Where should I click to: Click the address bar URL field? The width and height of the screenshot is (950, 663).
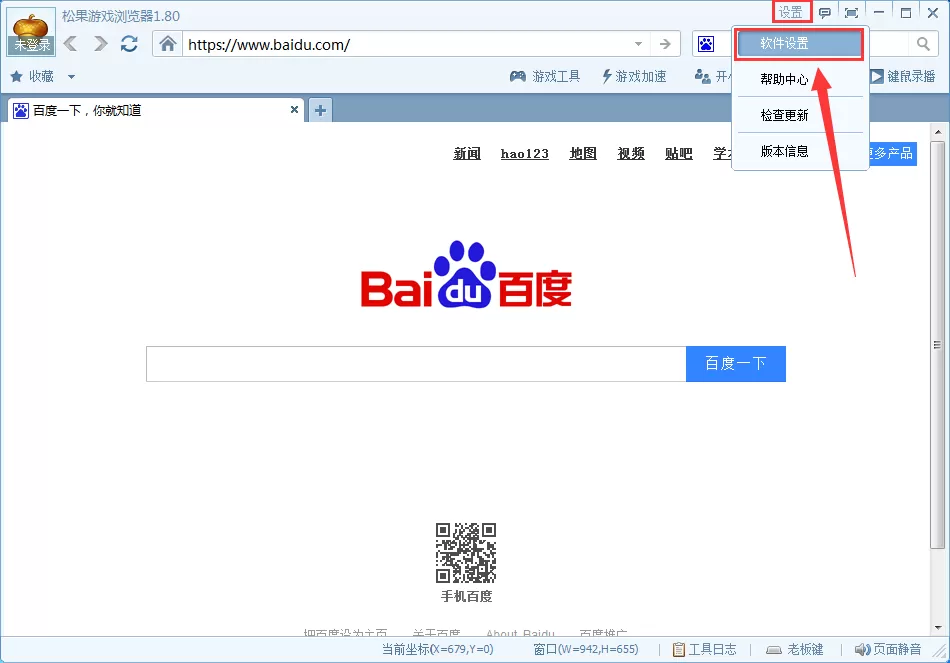click(x=406, y=44)
